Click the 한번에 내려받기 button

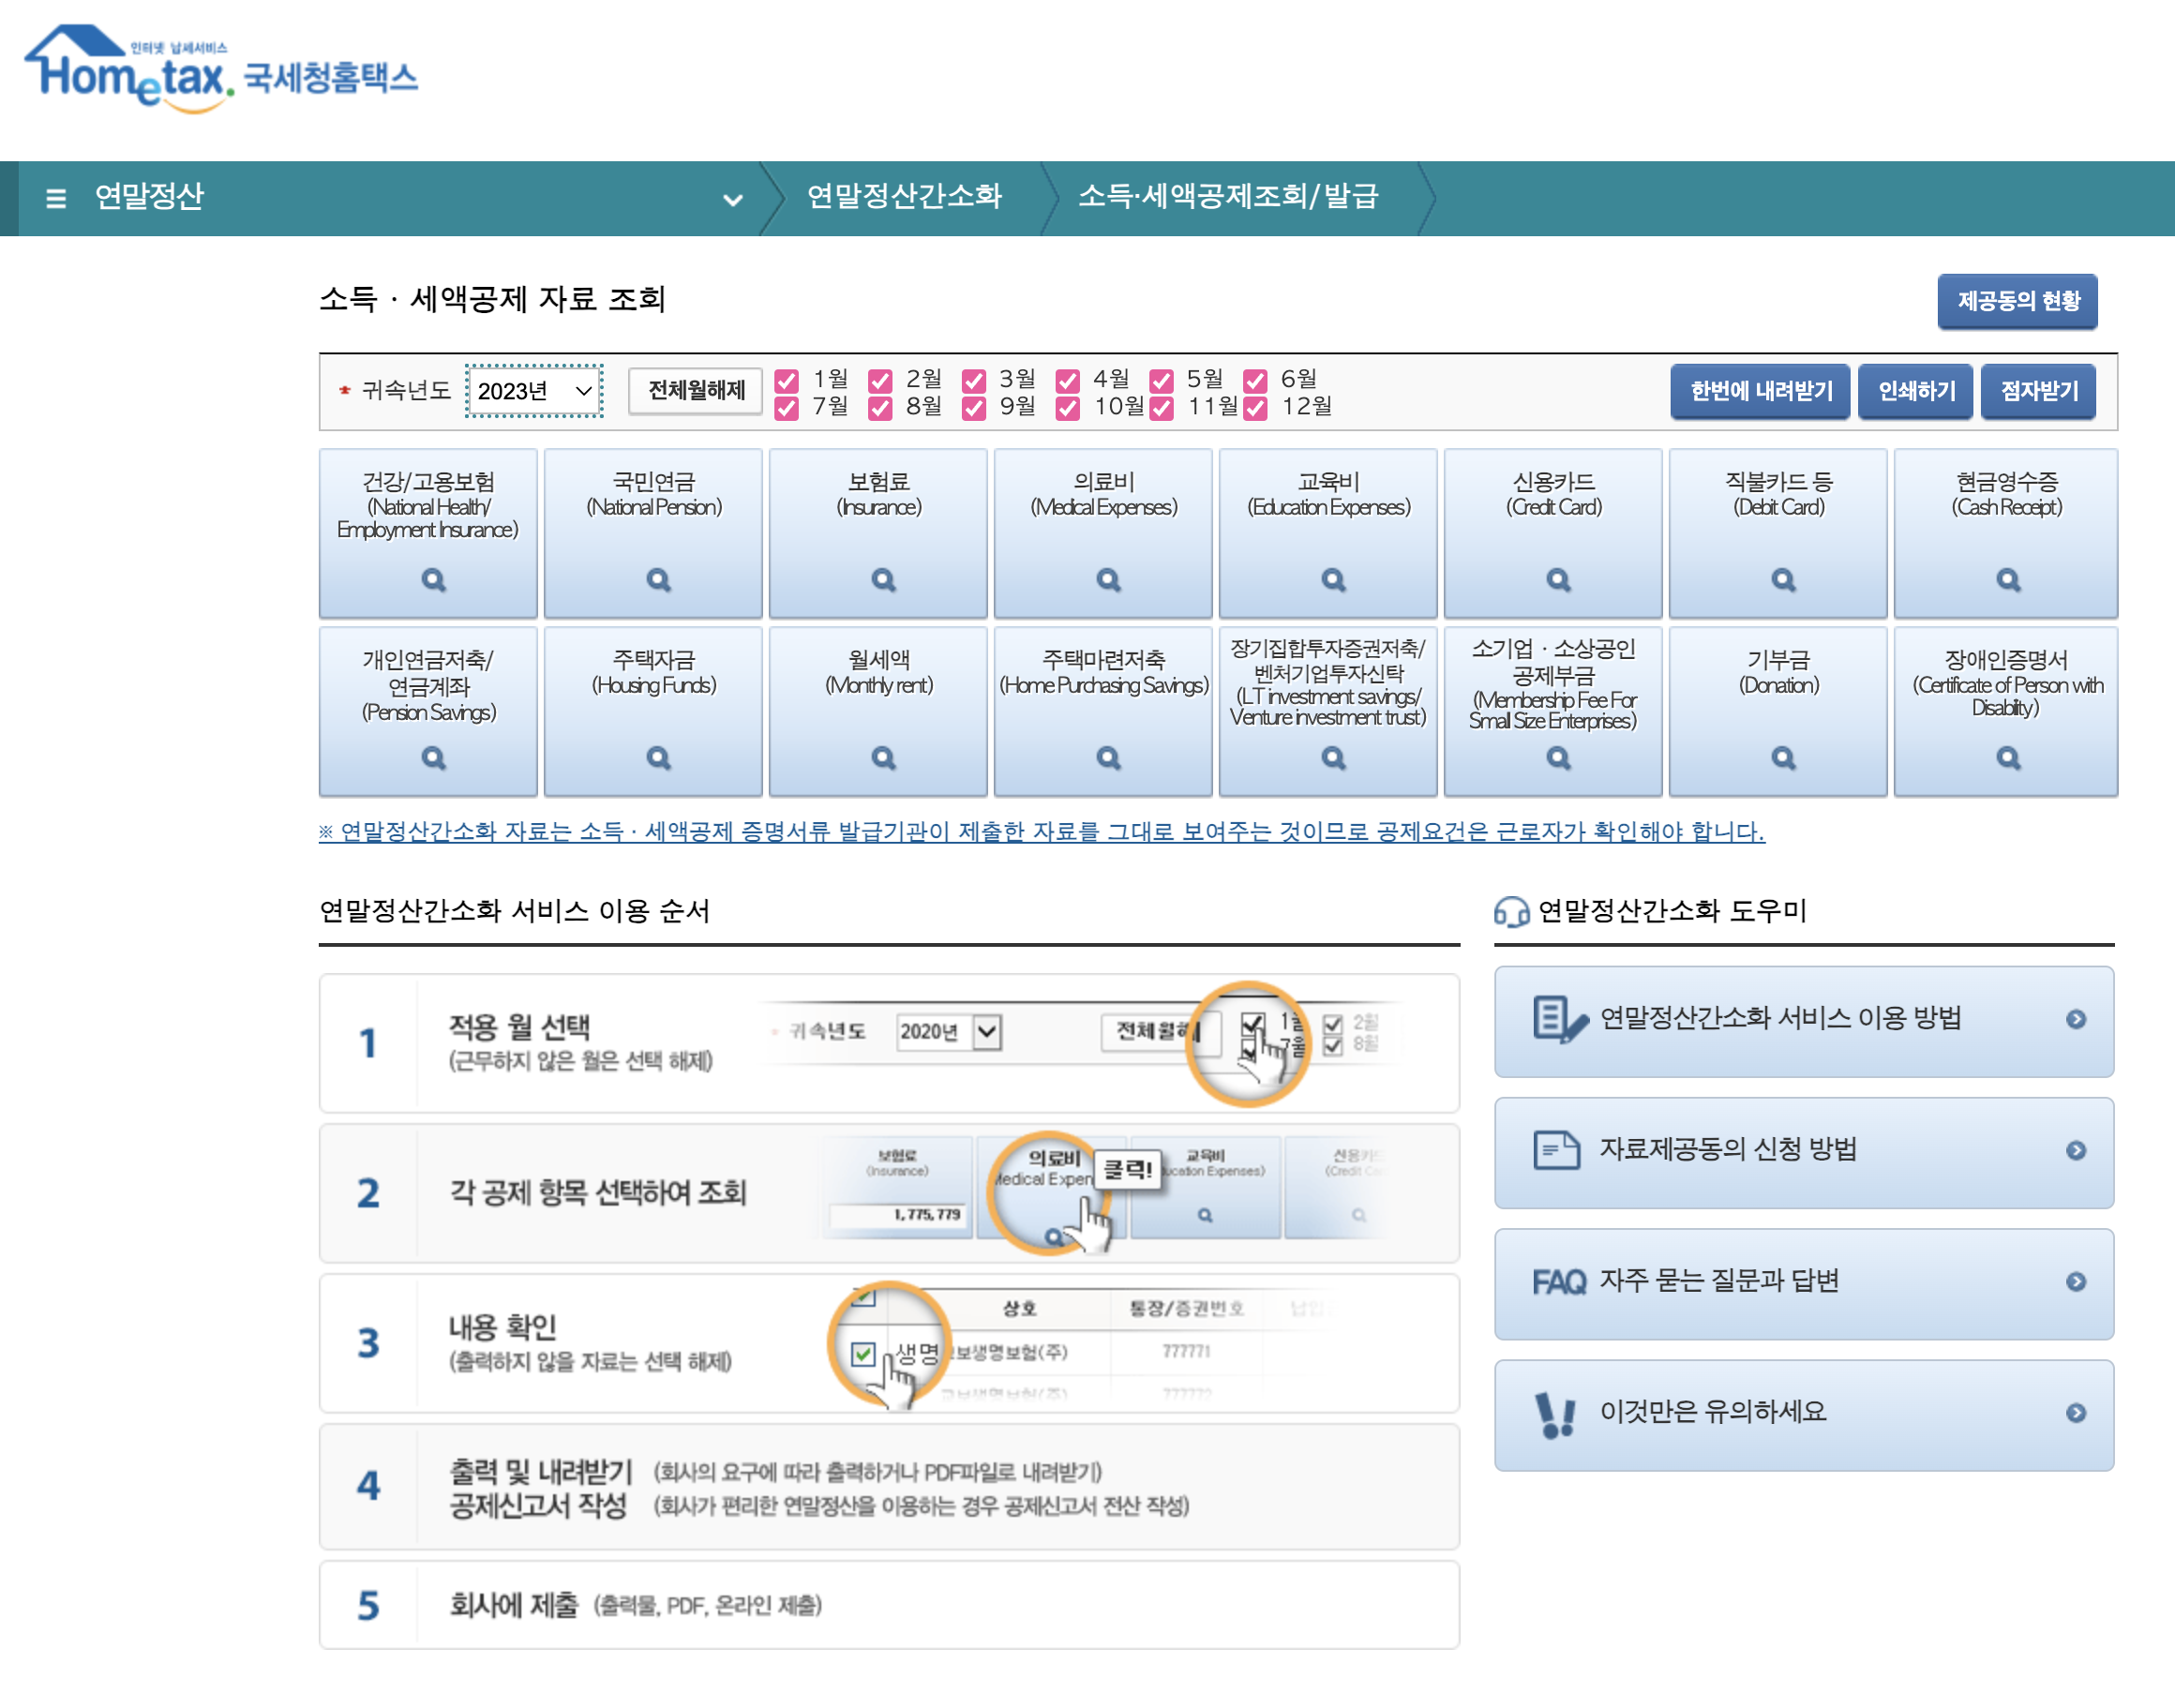[x=1760, y=391]
